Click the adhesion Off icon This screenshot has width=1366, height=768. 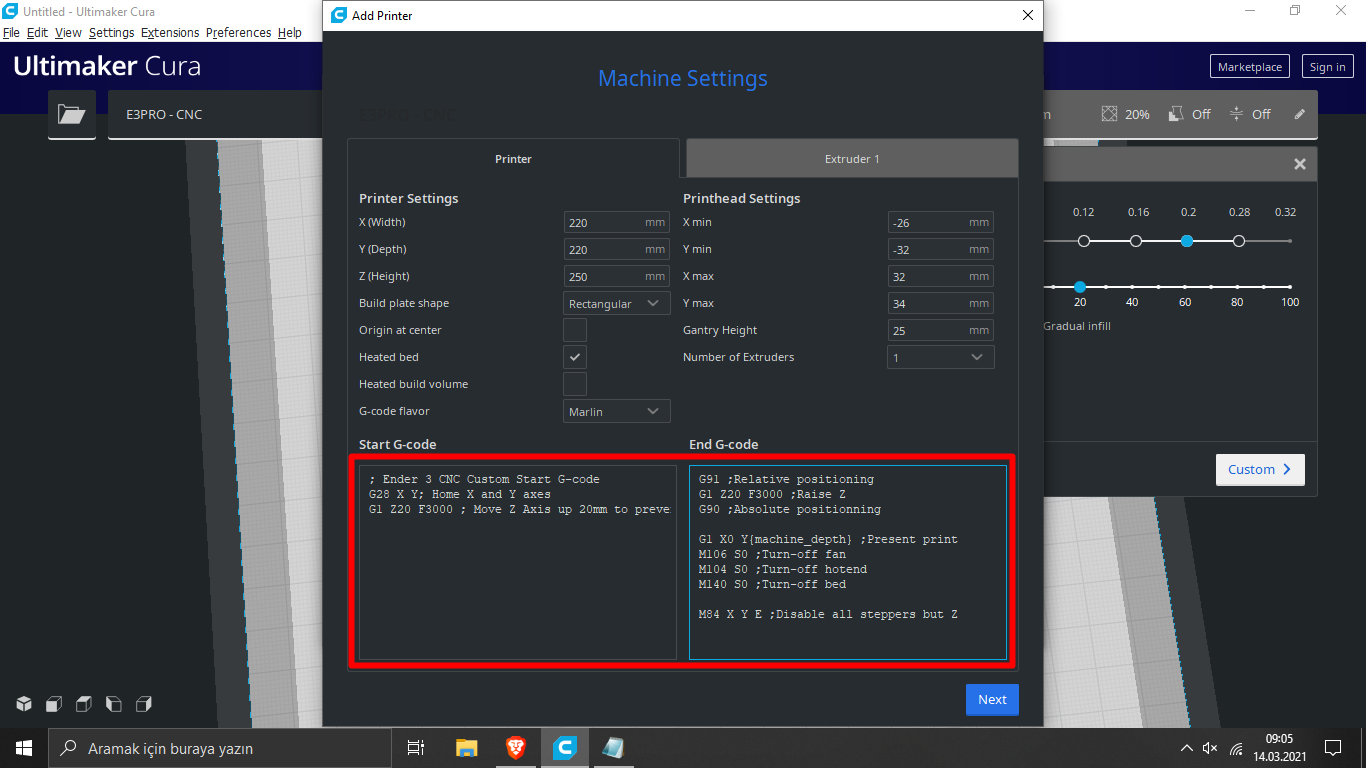coord(1237,114)
